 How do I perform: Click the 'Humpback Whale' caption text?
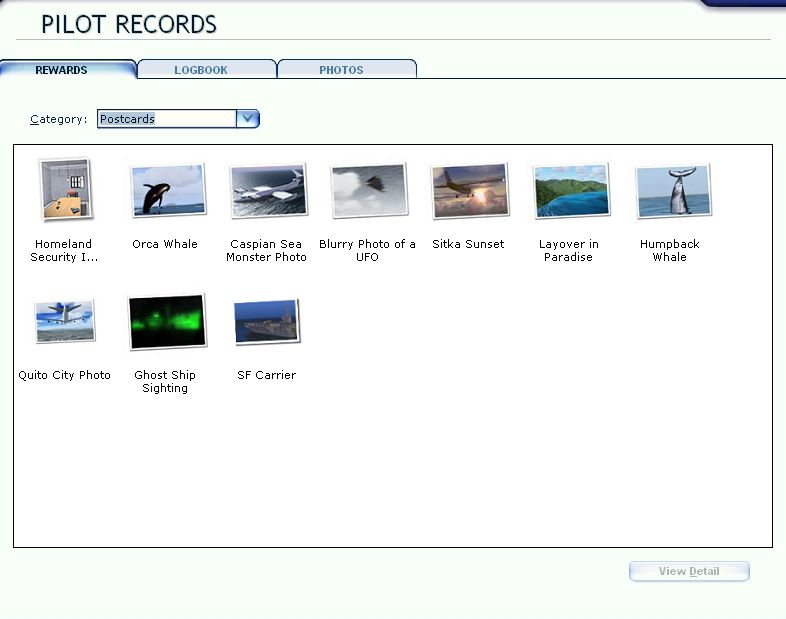[x=670, y=251]
